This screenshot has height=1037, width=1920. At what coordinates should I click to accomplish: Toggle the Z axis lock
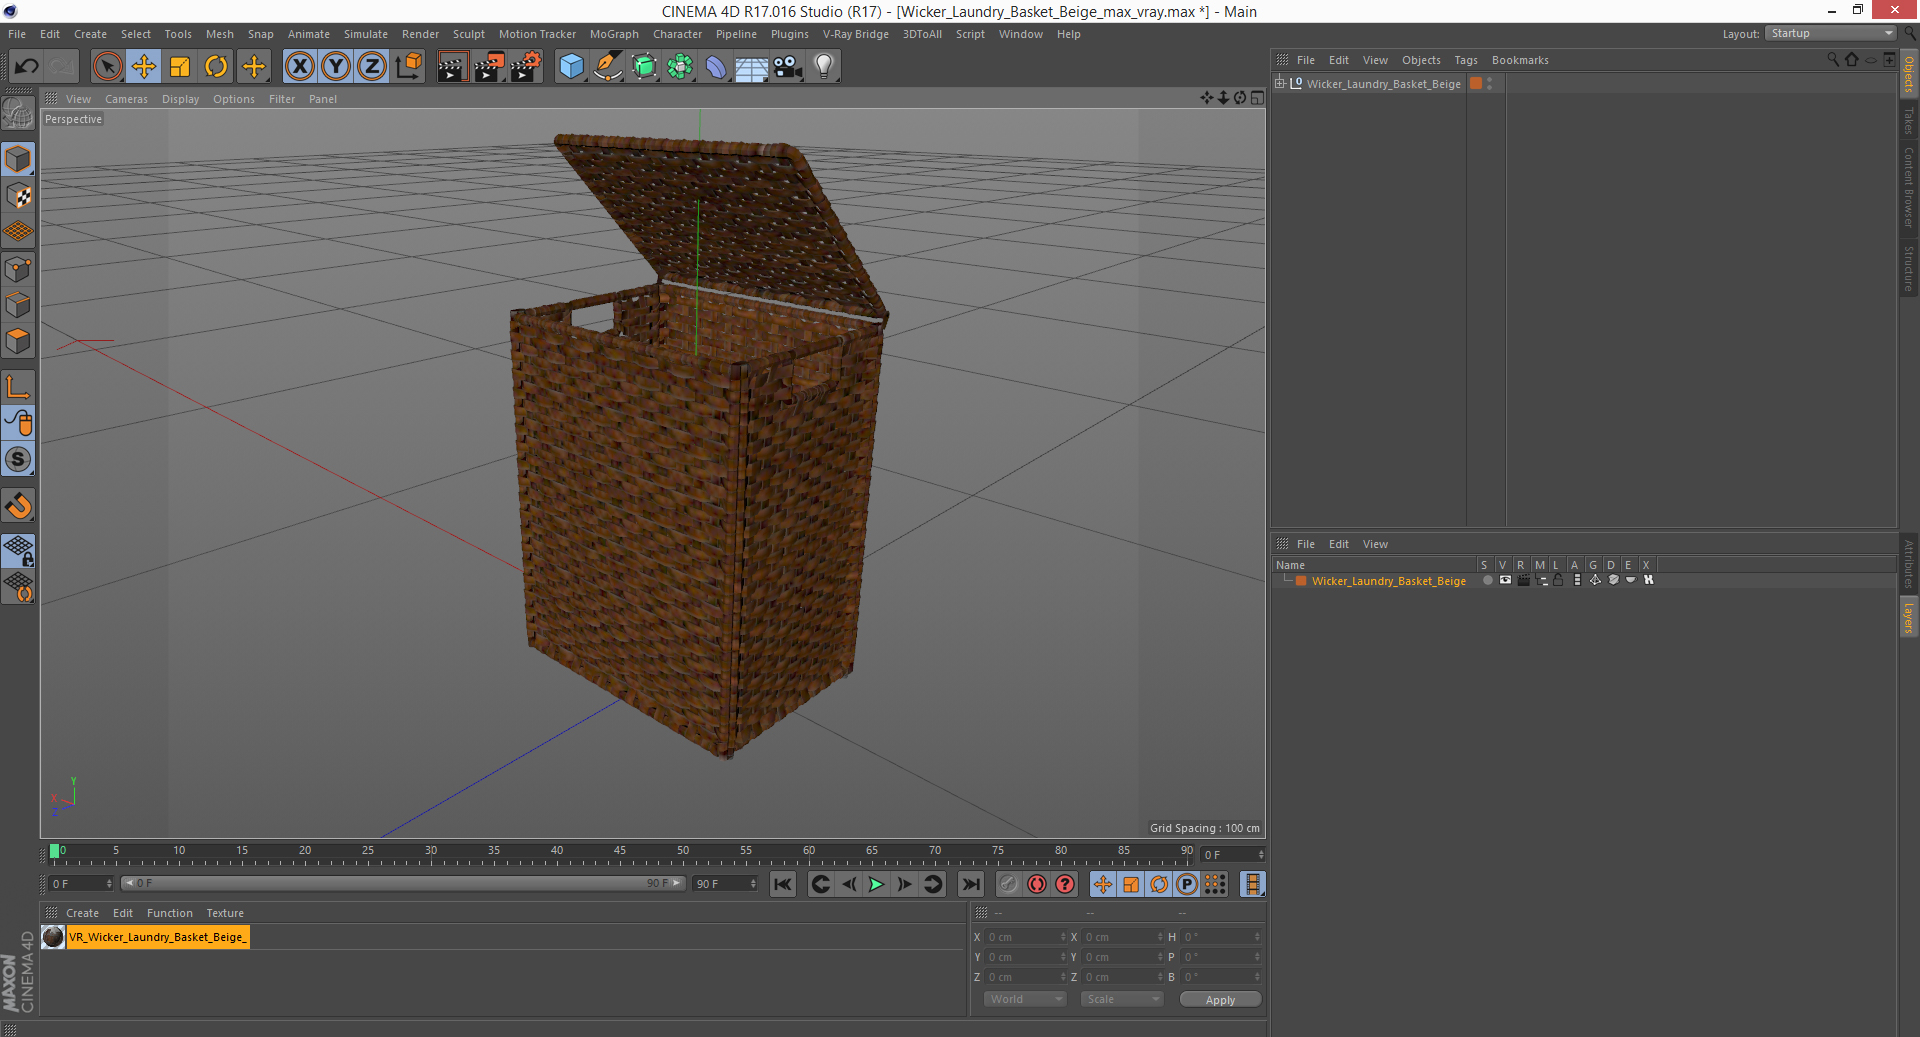372,67
